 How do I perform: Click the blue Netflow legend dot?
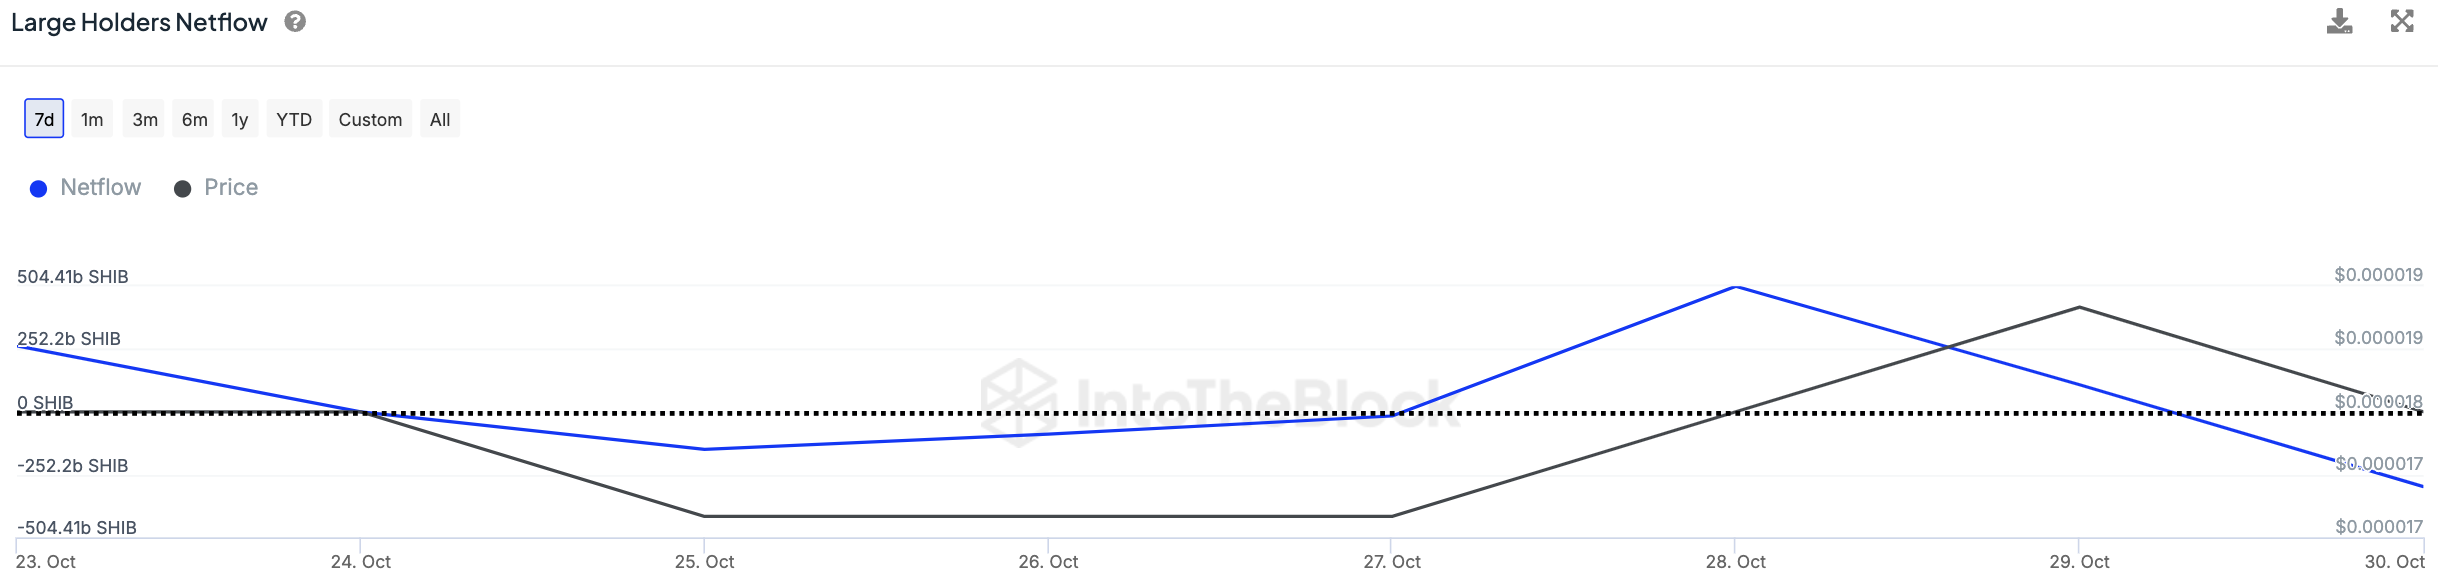coord(39,189)
